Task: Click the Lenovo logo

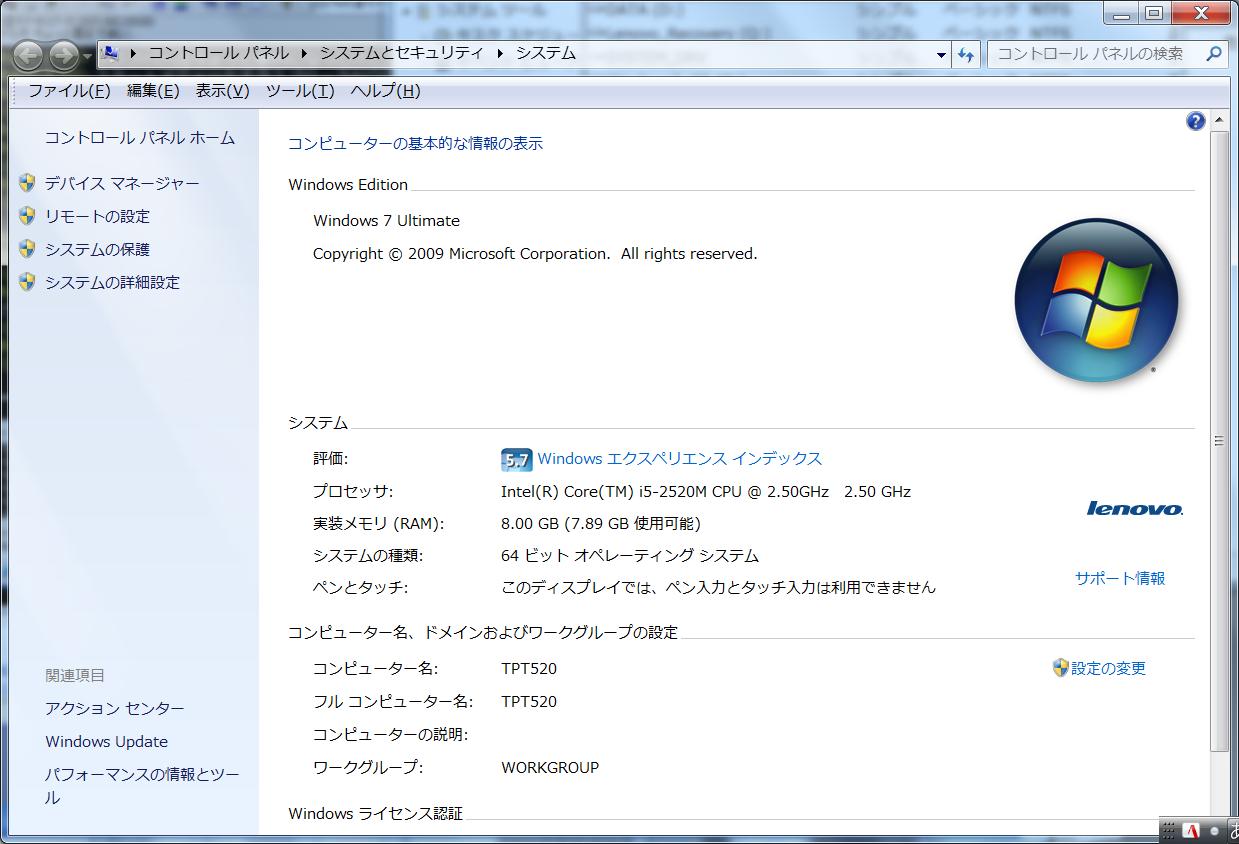Action: click(1135, 509)
